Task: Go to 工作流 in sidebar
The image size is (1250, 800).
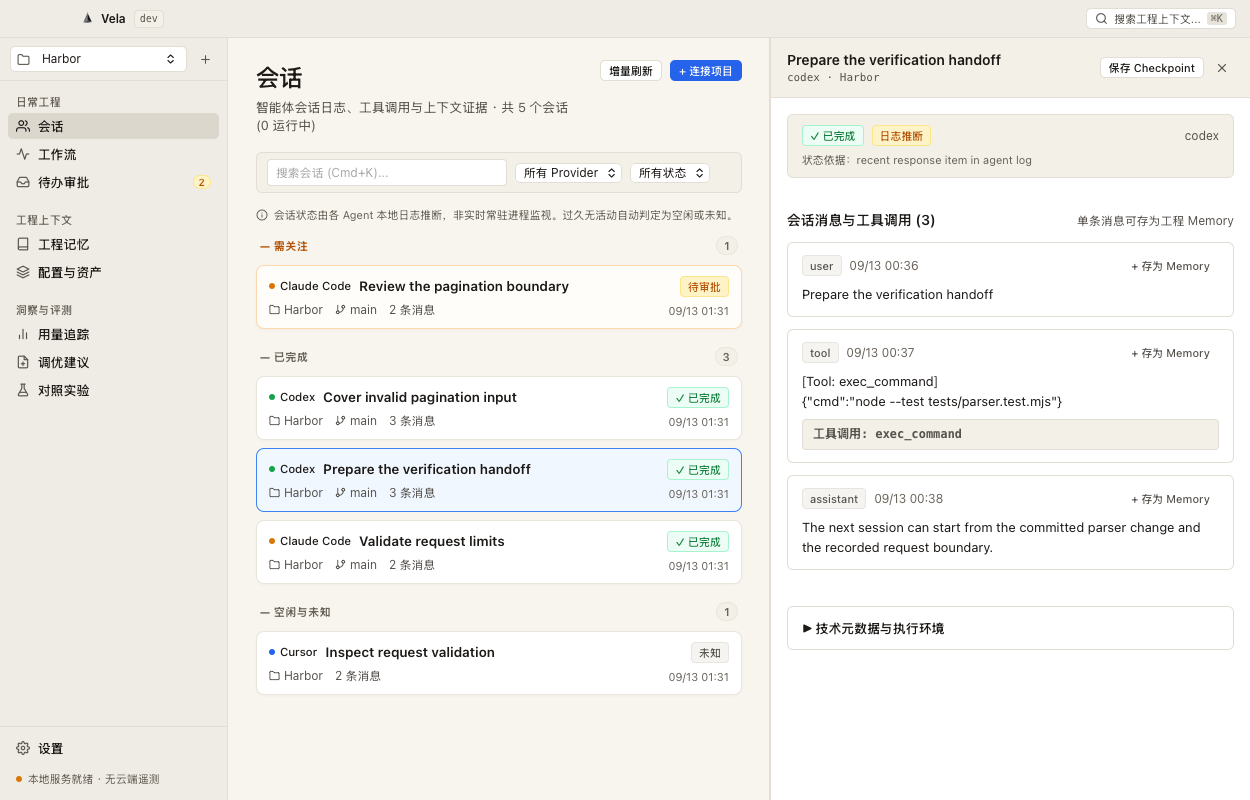Action: pyautogui.click(x=113, y=154)
